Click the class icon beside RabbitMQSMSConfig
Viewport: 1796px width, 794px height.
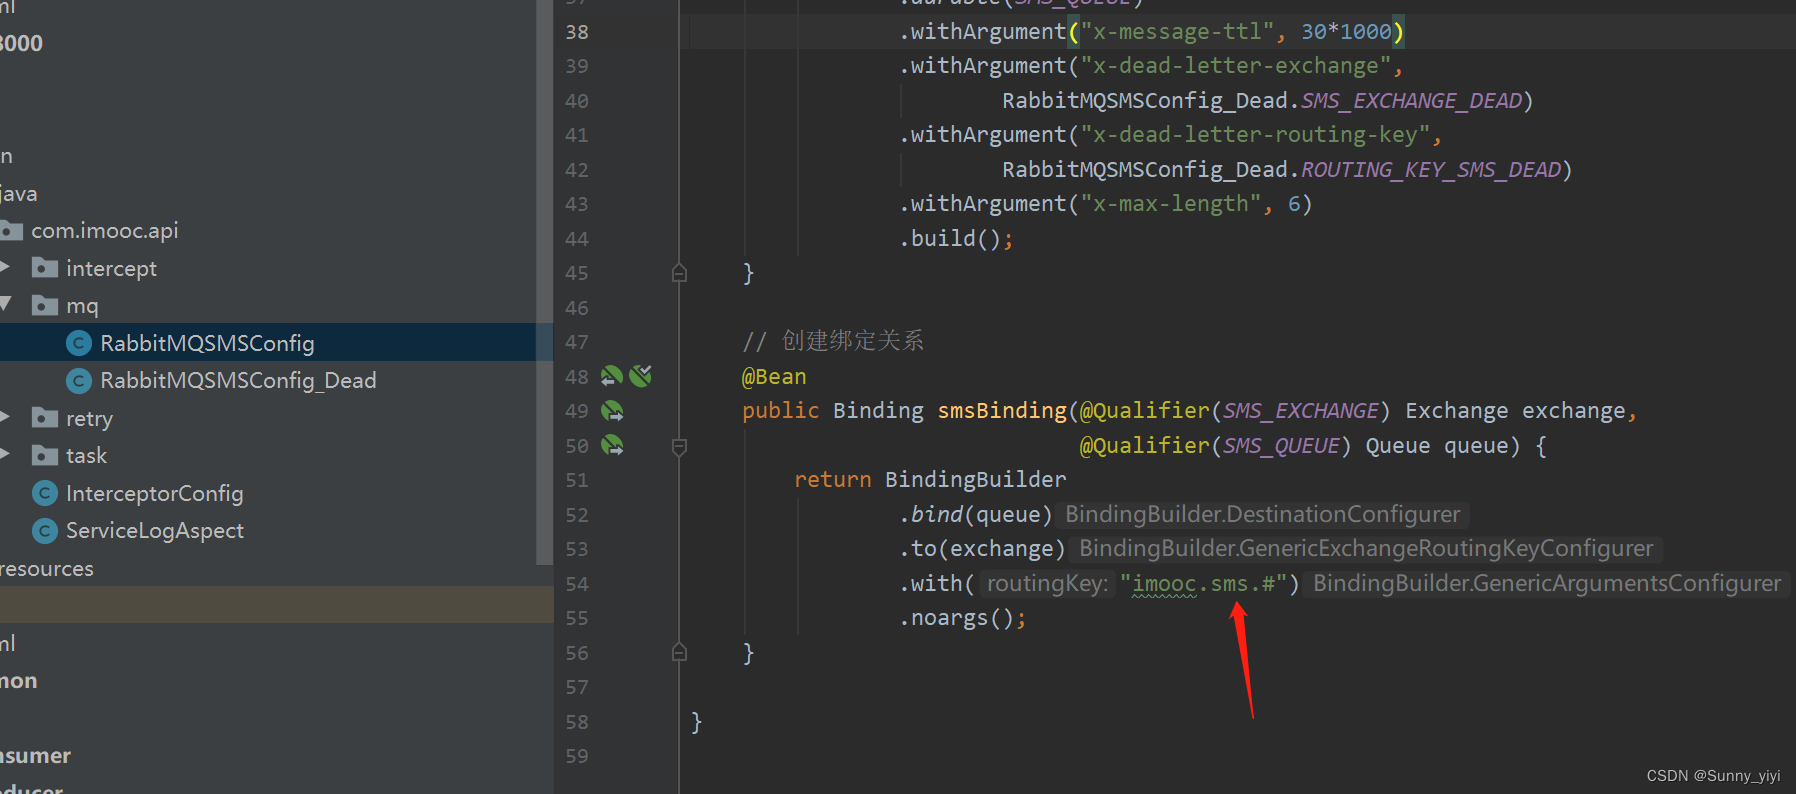point(79,343)
